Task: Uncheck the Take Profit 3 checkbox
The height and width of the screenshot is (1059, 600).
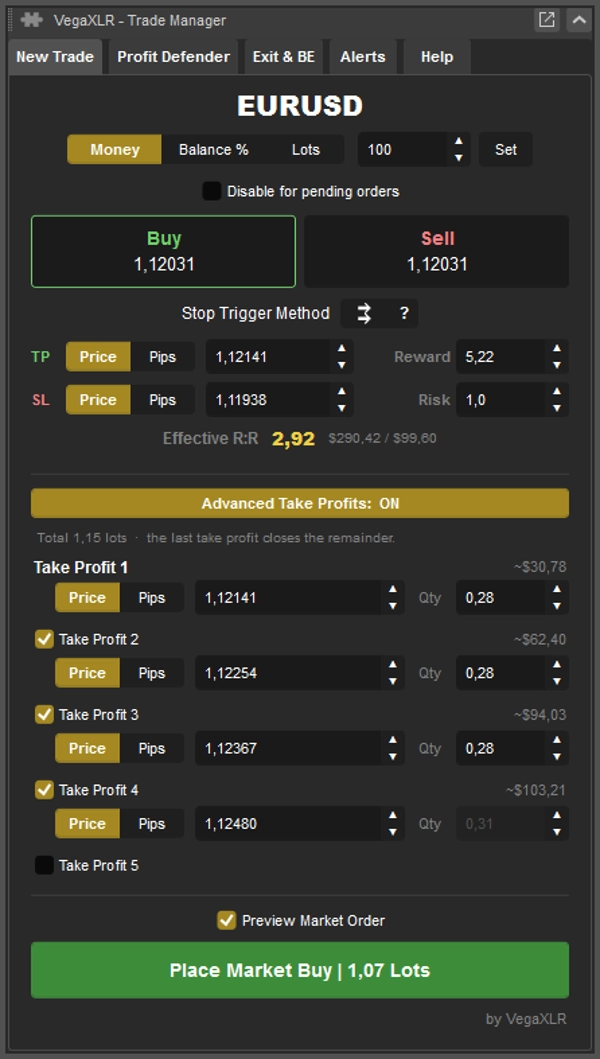Action: click(x=44, y=715)
